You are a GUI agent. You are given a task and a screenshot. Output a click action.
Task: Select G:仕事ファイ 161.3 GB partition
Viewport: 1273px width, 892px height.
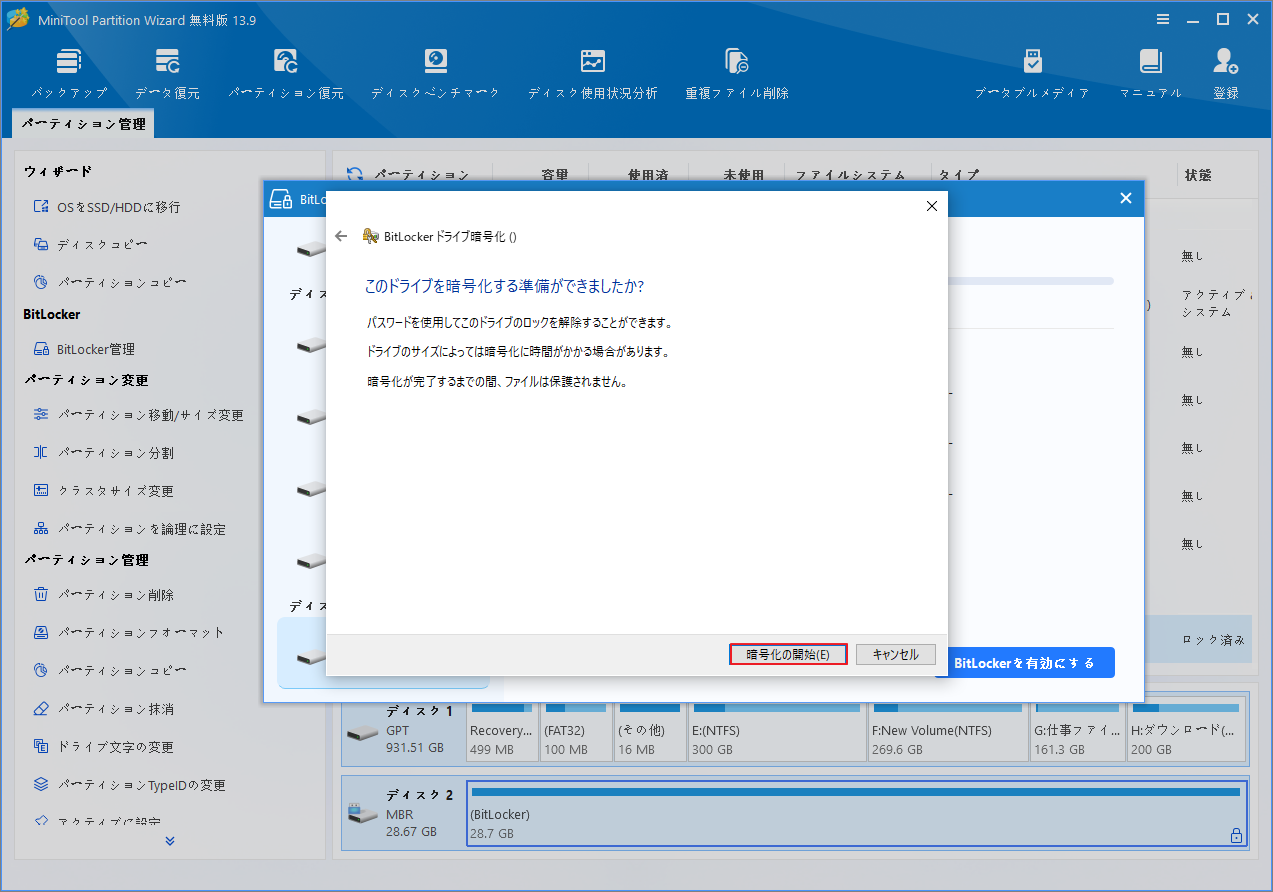click(1078, 731)
